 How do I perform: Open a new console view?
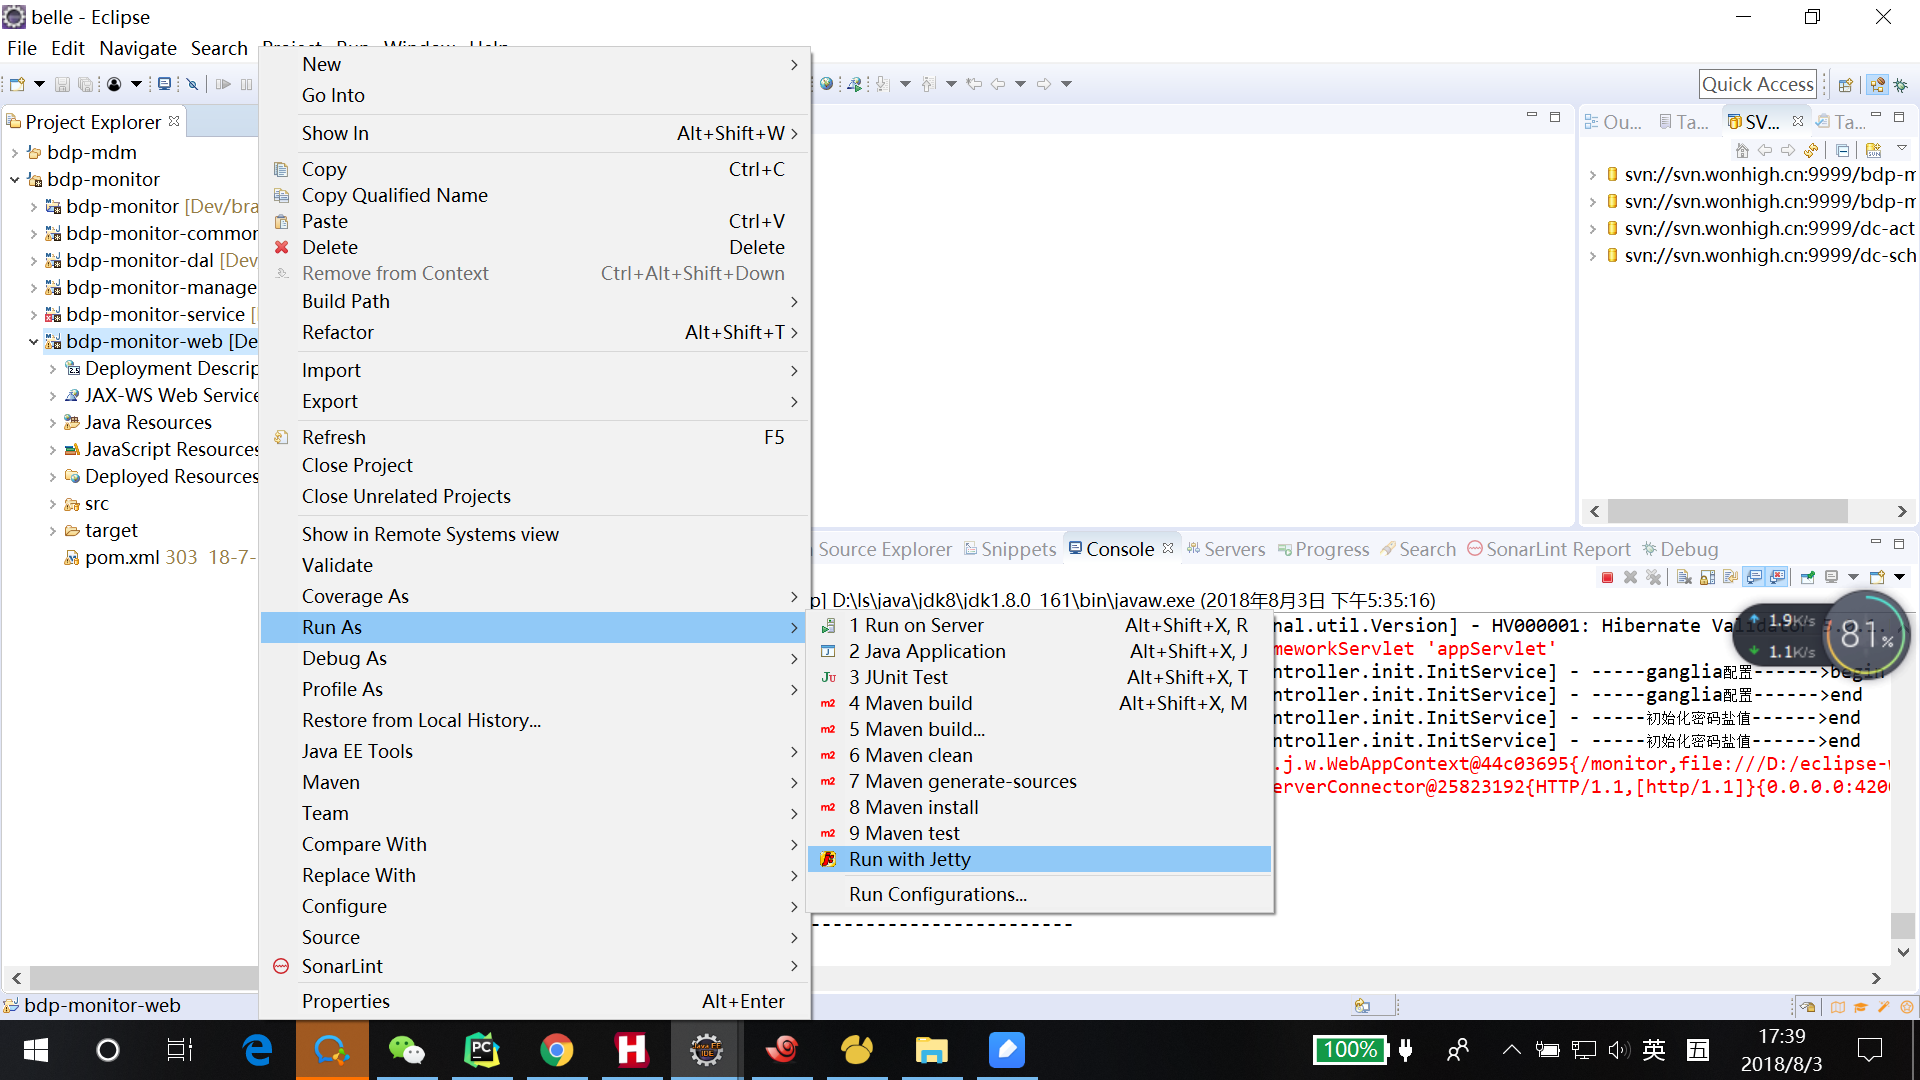[x=1877, y=578]
